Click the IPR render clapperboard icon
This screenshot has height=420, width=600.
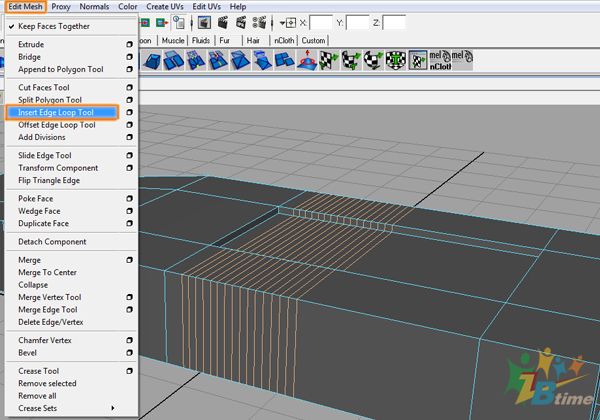coord(241,23)
